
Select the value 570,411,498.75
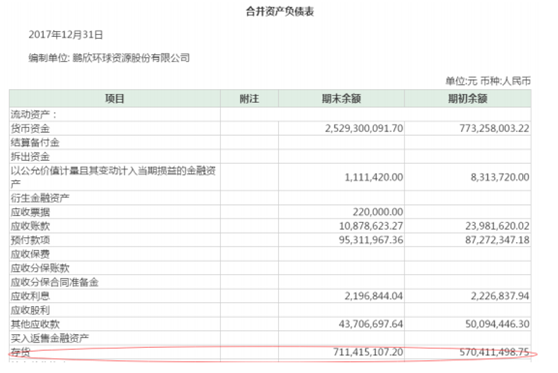tap(494, 352)
